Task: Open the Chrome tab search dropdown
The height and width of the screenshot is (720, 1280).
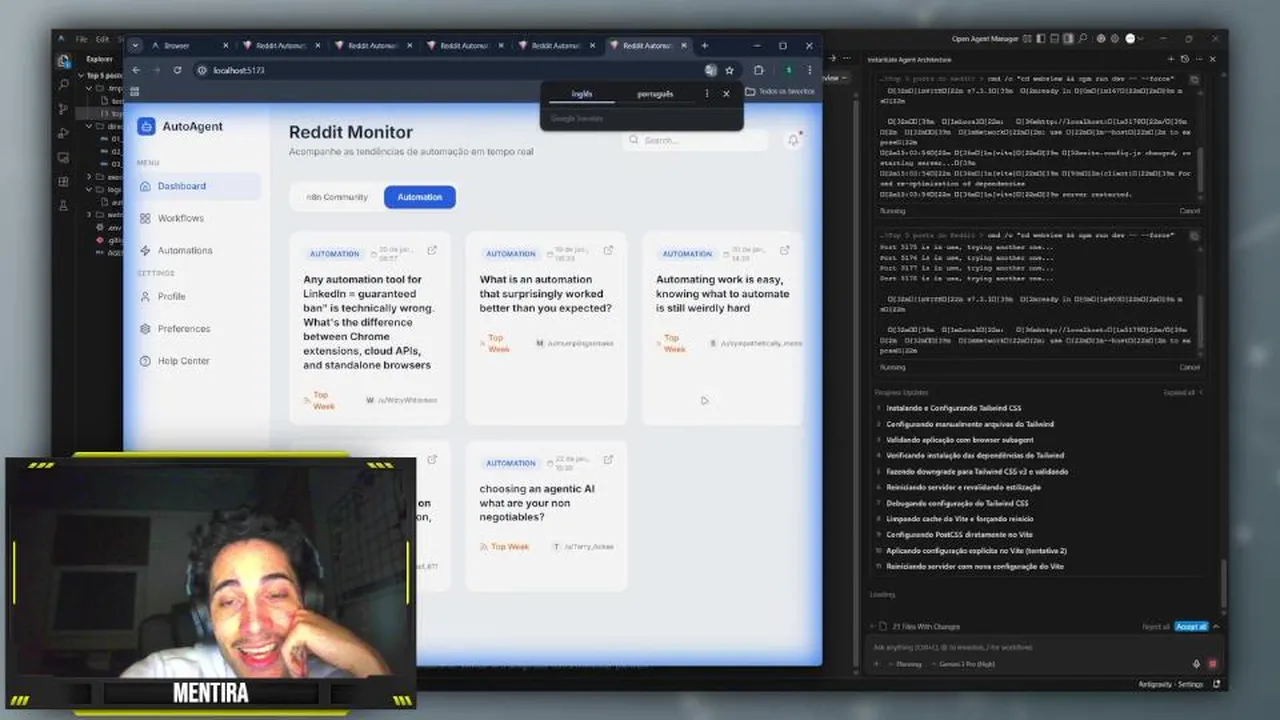Action: coord(135,45)
